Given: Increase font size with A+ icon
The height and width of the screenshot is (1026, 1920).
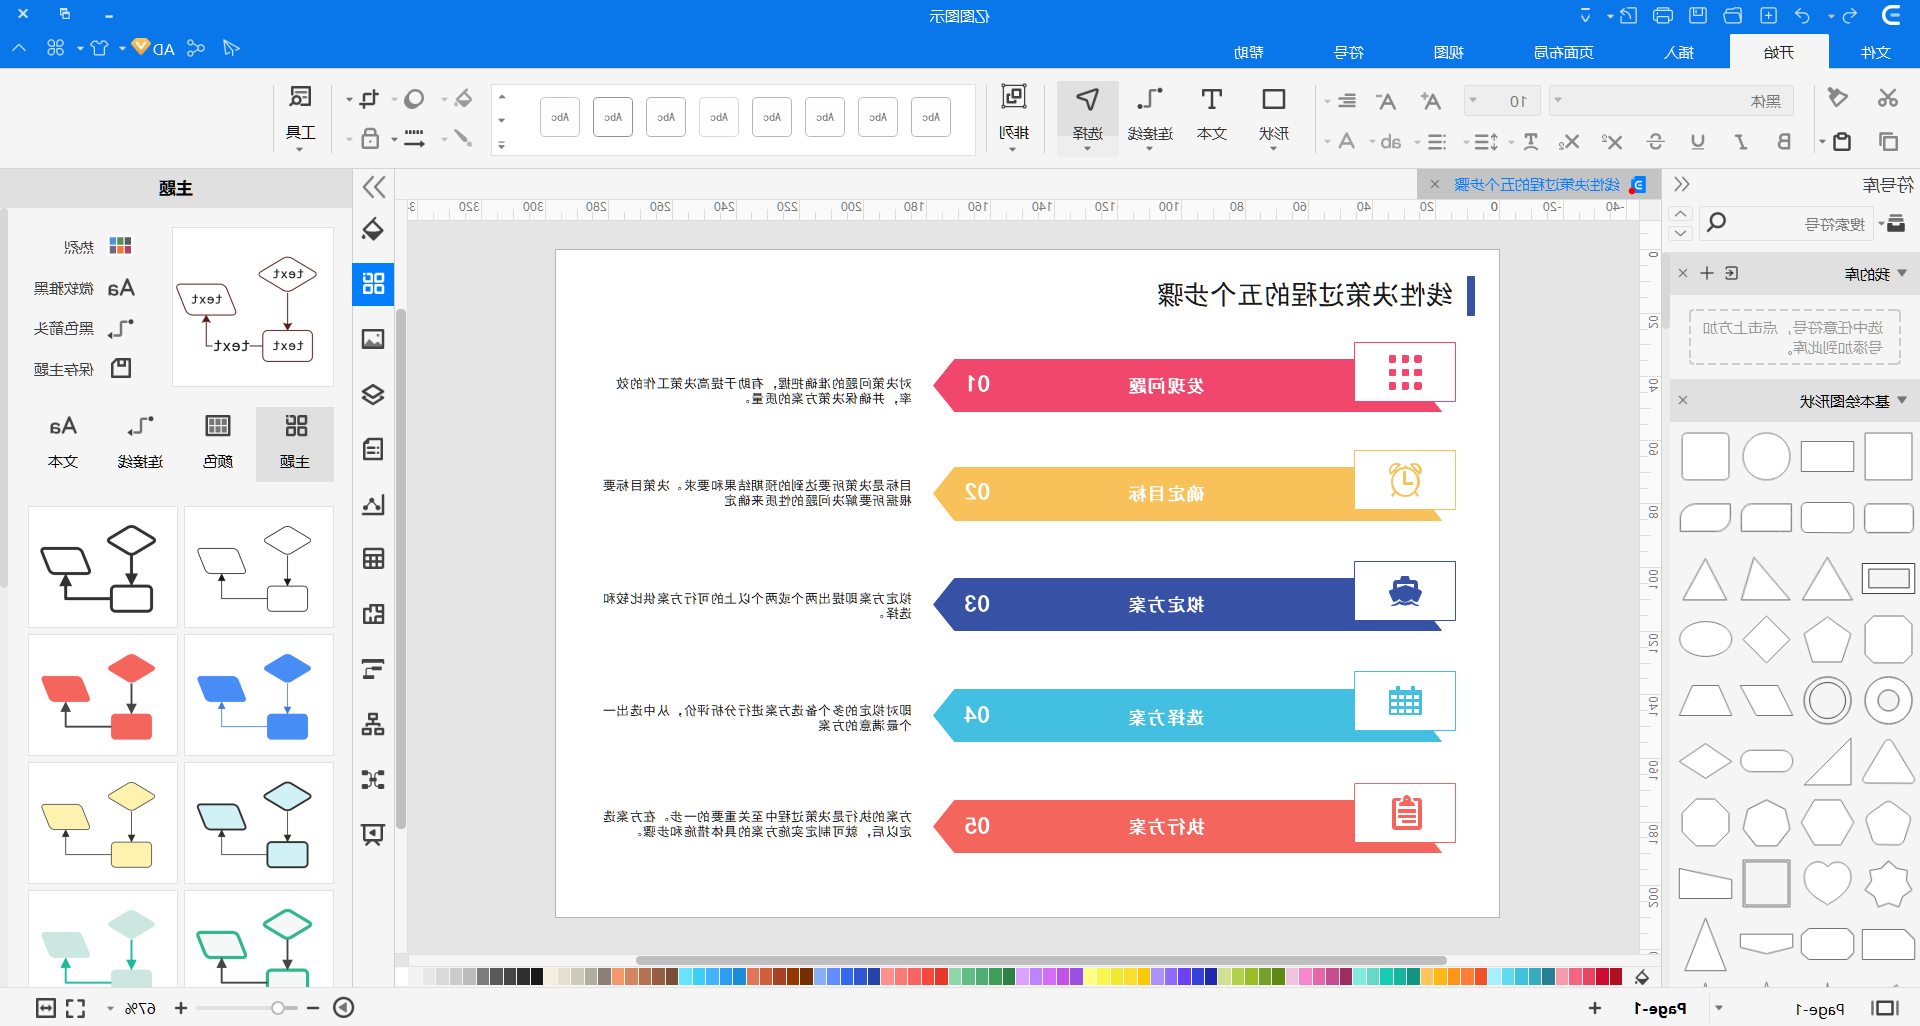Looking at the screenshot, I should pyautogui.click(x=1431, y=101).
